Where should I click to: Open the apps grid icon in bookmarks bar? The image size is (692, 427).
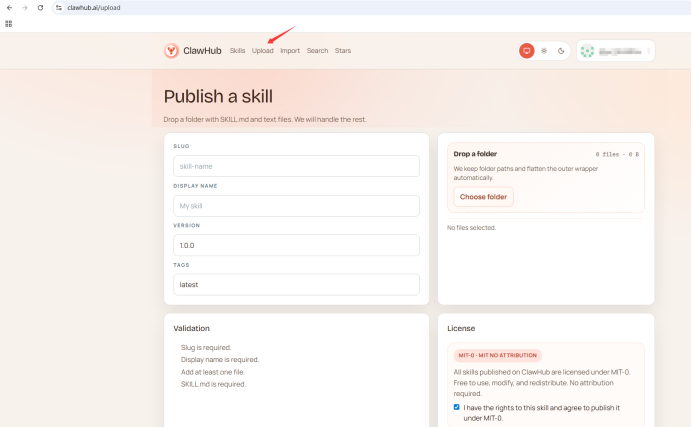(8, 24)
